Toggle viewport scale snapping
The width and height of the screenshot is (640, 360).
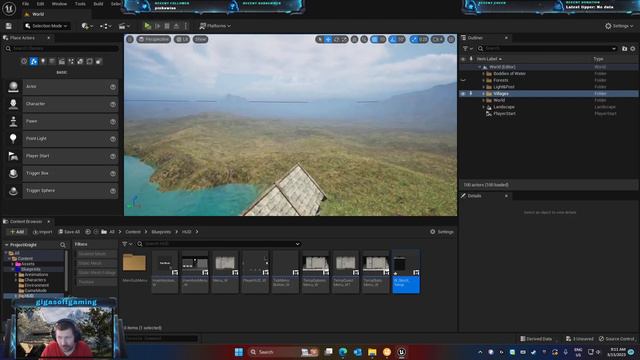414,39
